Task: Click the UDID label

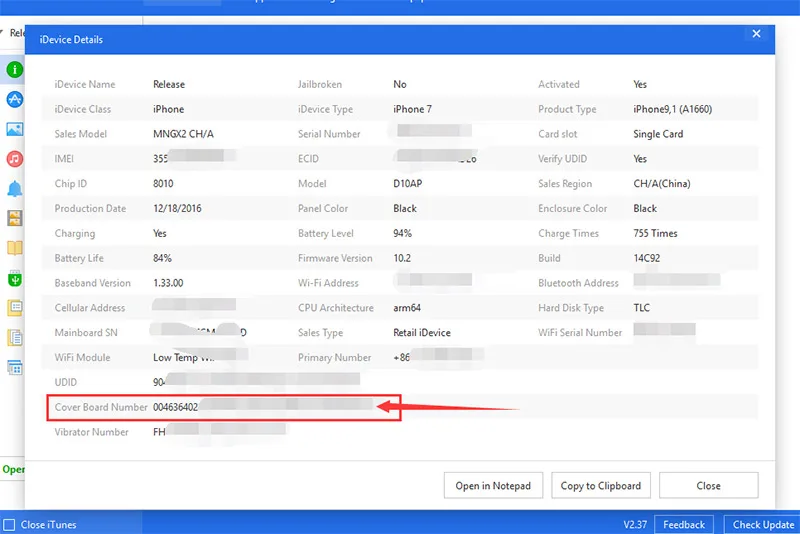Action: (x=65, y=382)
